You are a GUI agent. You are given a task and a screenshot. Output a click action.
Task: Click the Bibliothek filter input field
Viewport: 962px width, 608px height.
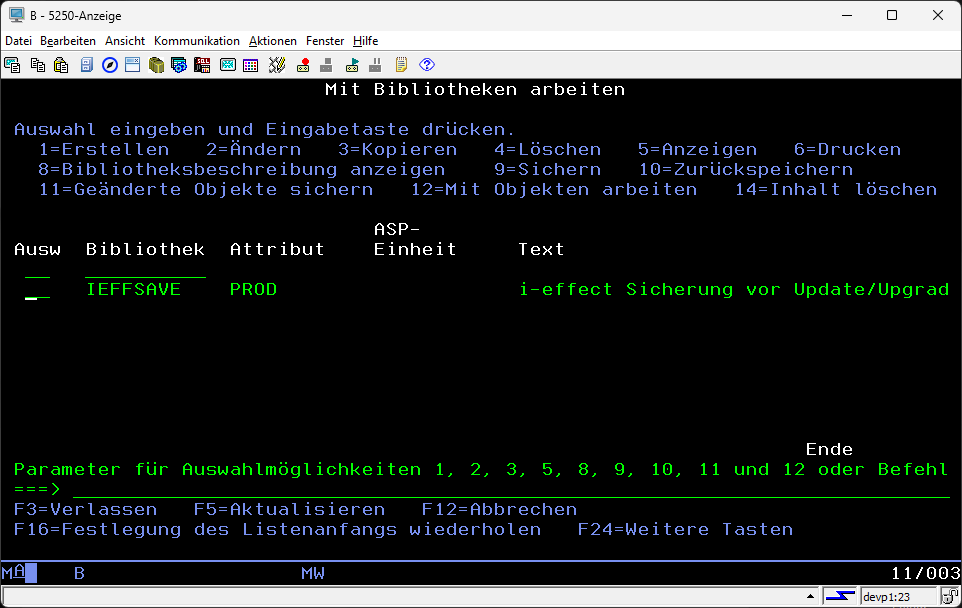coord(145,269)
